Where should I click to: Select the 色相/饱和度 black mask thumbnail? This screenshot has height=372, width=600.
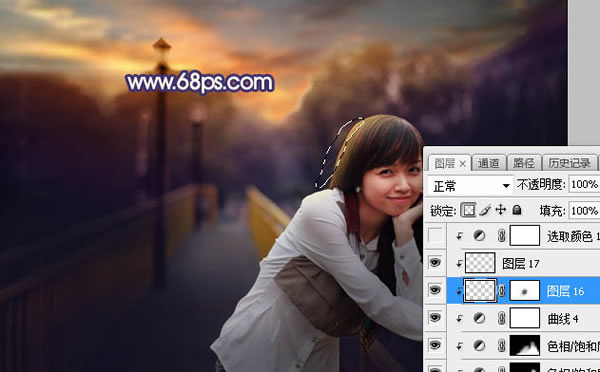point(525,346)
